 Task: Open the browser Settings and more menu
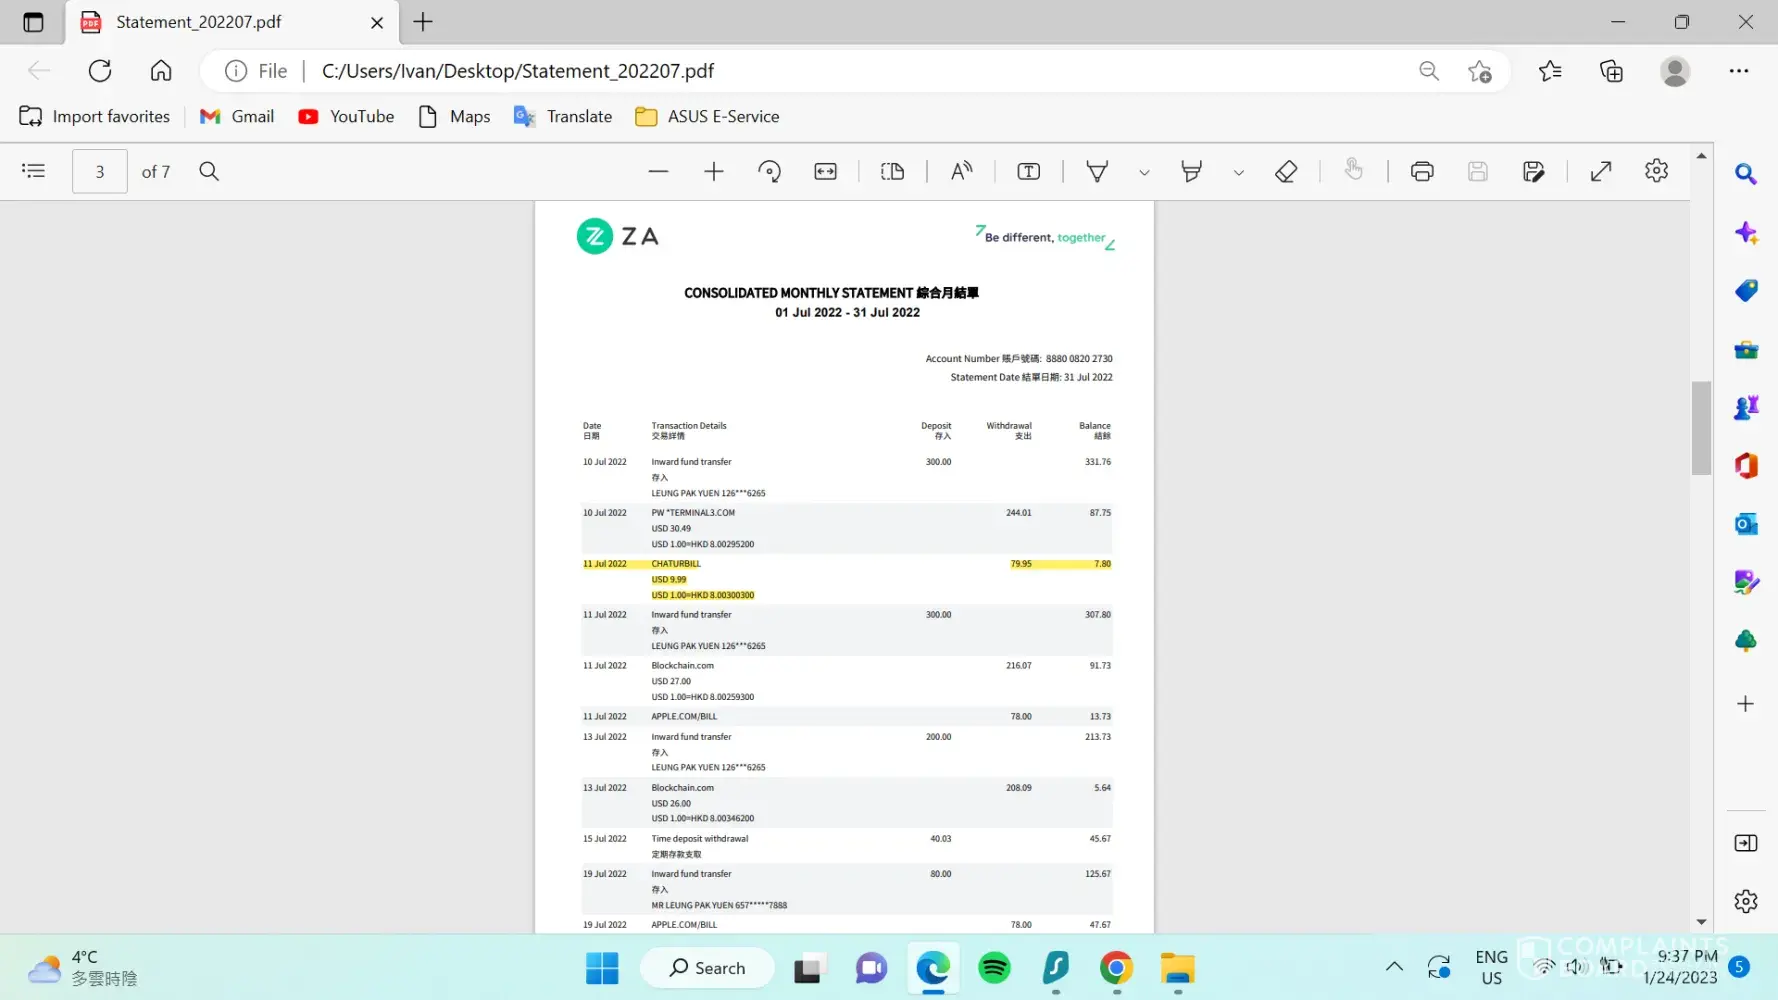click(1738, 71)
